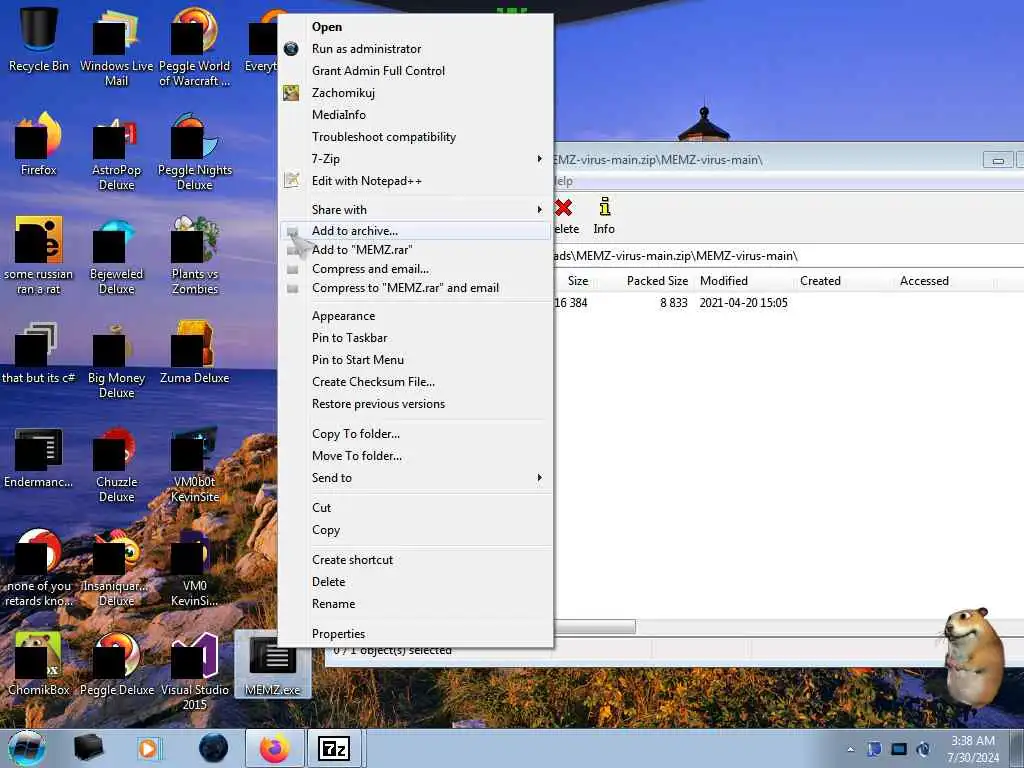Open VM0b0t KevinSite desktop icon
This screenshot has height=768, width=1024.
point(195,464)
